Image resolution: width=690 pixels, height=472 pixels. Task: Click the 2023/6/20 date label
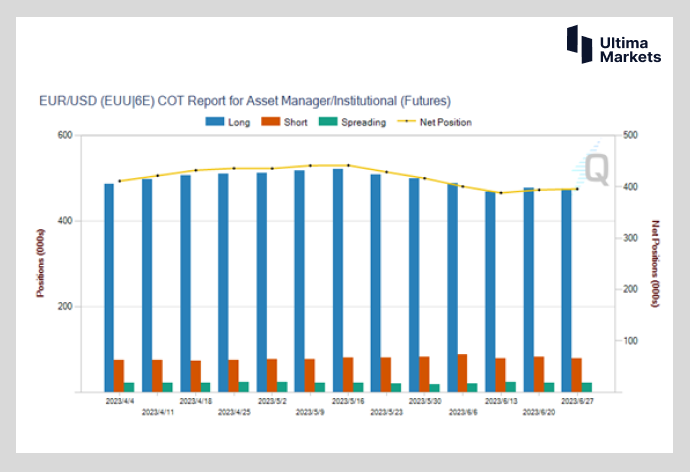tap(538, 411)
